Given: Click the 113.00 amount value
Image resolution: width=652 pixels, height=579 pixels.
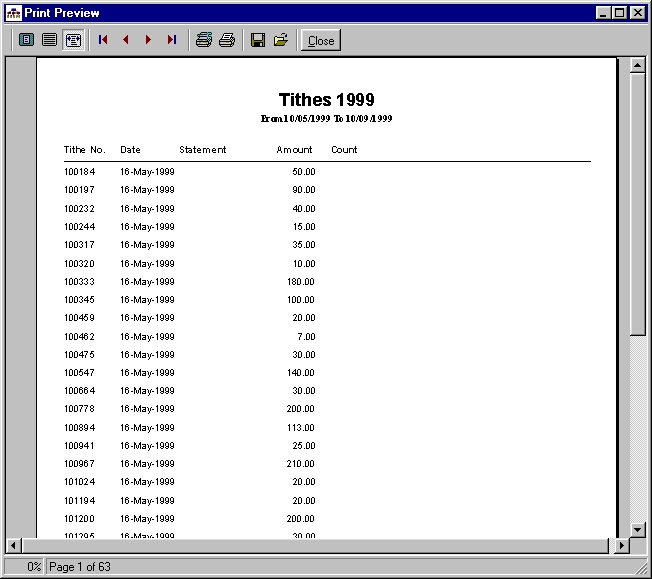Looking at the screenshot, I should (x=301, y=428).
